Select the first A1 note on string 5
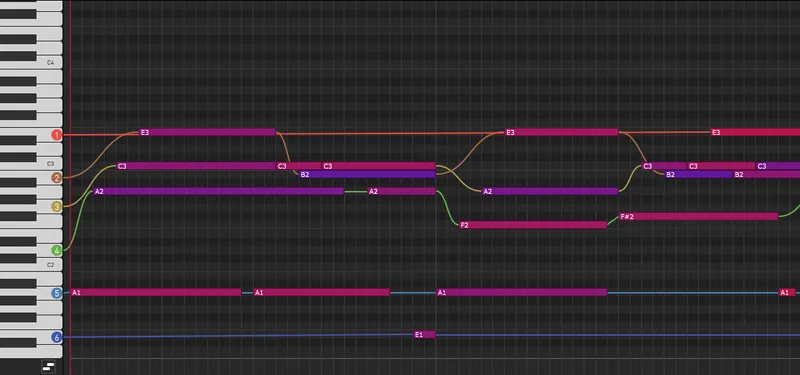The height and width of the screenshot is (375, 800). tap(156, 292)
